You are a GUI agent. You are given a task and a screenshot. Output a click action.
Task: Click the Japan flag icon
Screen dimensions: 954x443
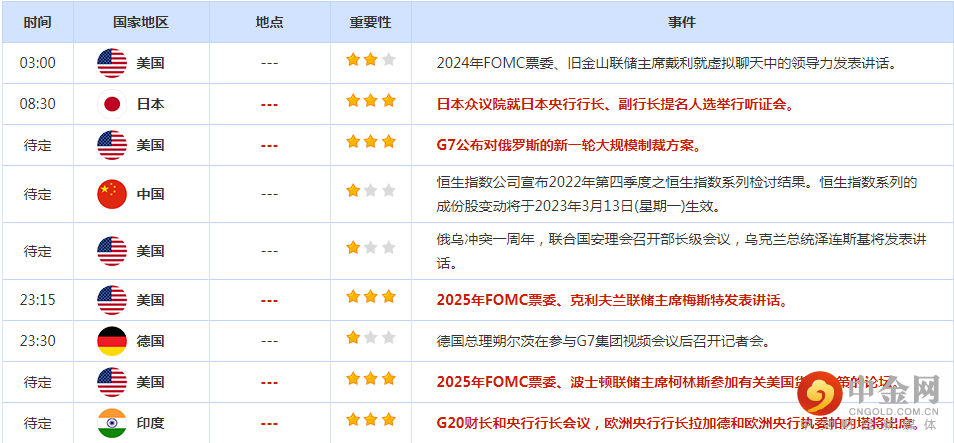pos(112,104)
